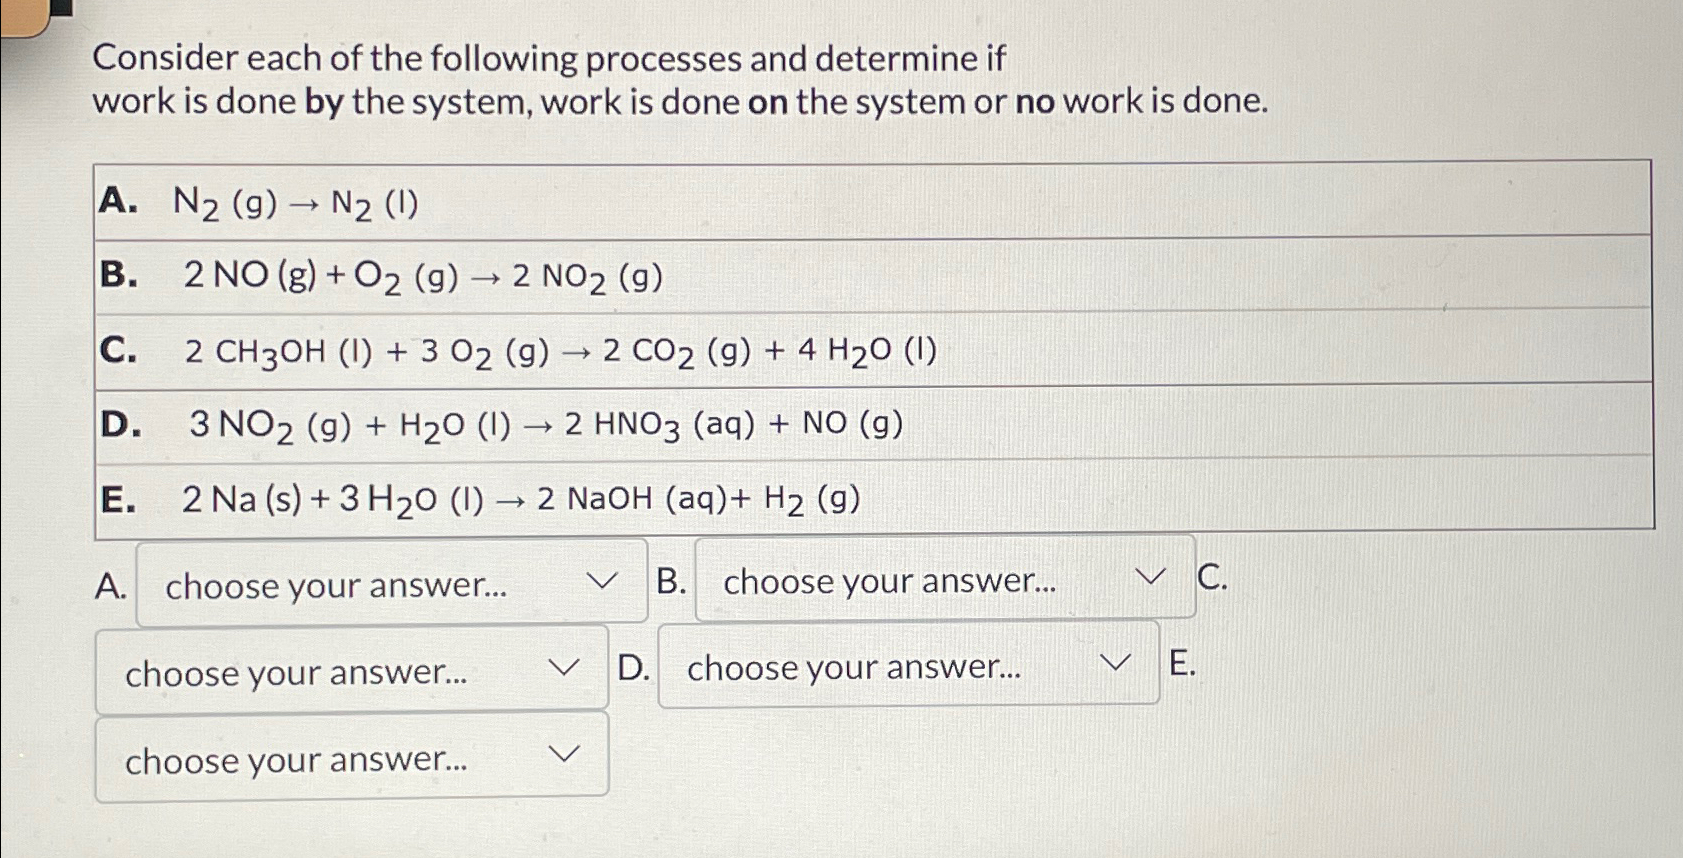Click the chevron on the bottom answer box

click(x=565, y=753)
